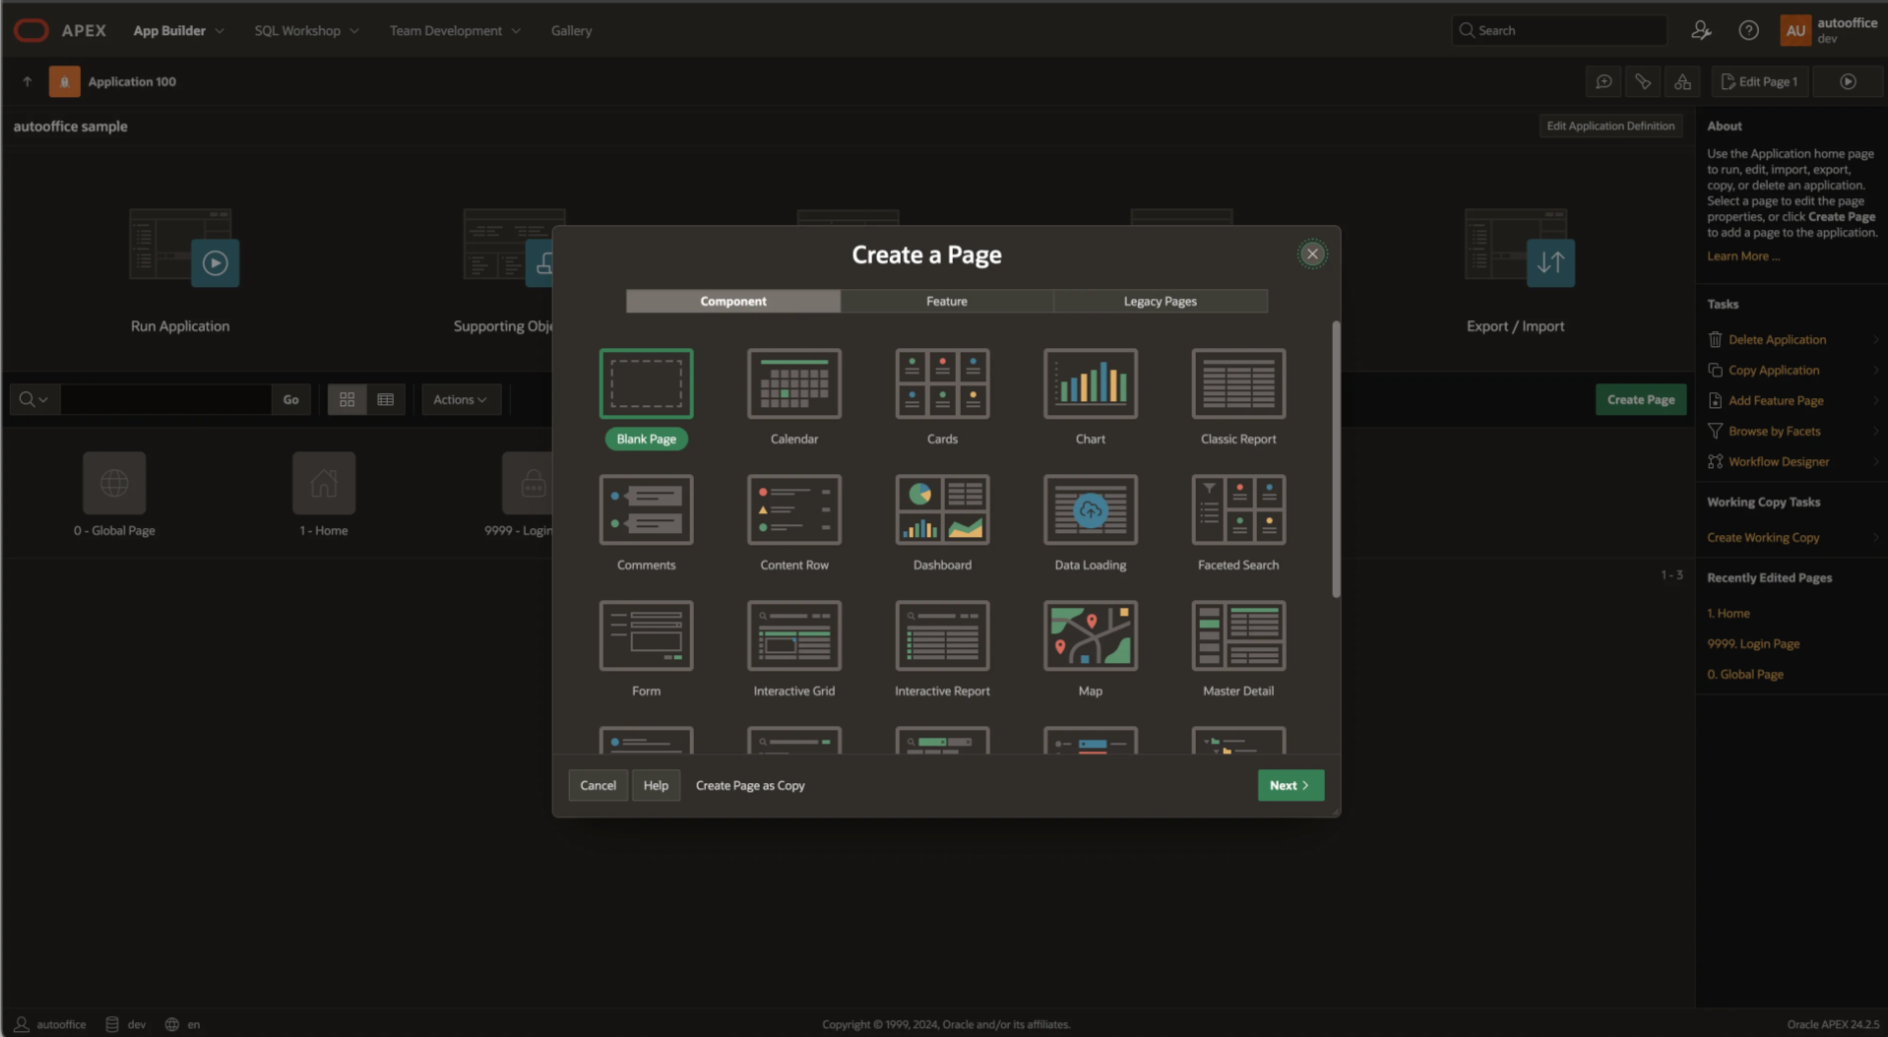Image resolution: width=1888 pixels, height=1037 pixels.
Task: Open the 0 - Global Page thumbnail
Action: (x=114, y=483)
